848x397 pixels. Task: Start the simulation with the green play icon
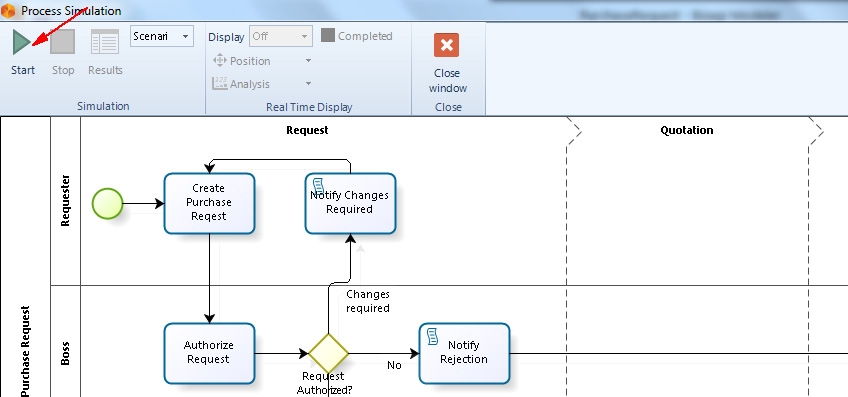coord(22,42)
